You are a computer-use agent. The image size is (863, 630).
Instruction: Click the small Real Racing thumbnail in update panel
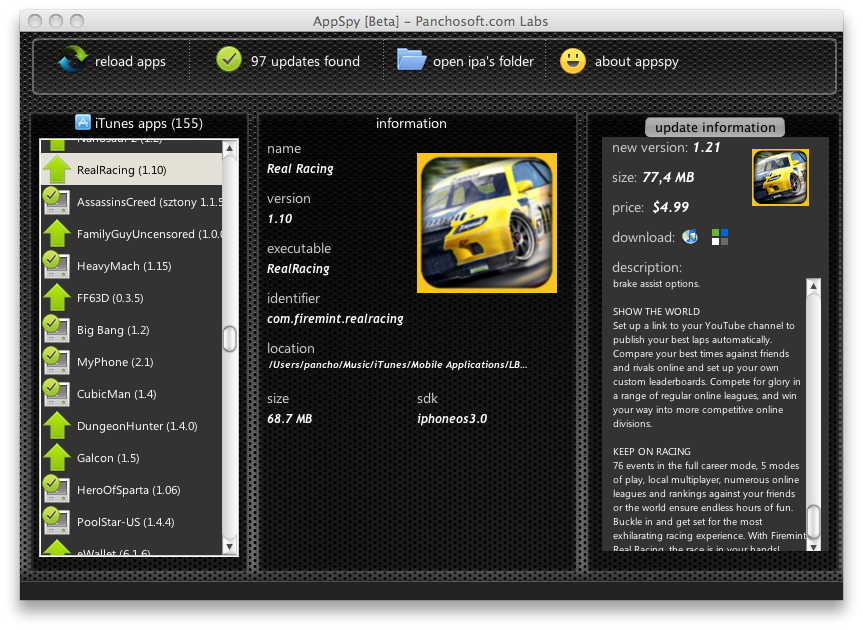[780, 177]
